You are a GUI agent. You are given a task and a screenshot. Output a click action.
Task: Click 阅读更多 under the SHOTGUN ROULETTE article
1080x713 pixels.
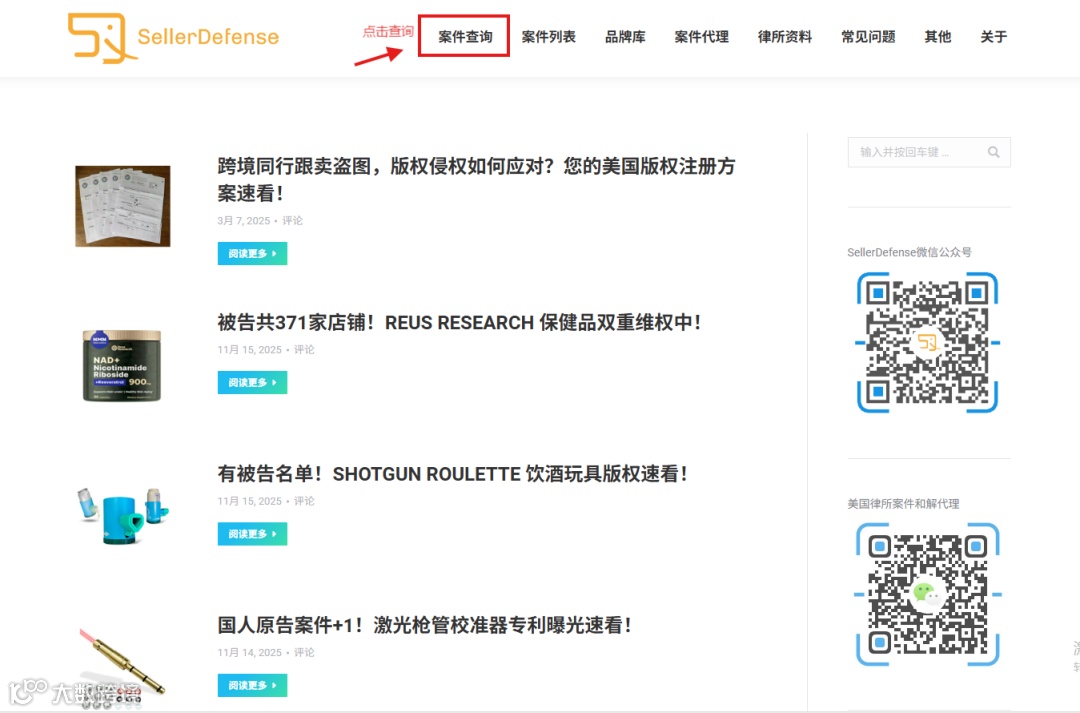252,534
